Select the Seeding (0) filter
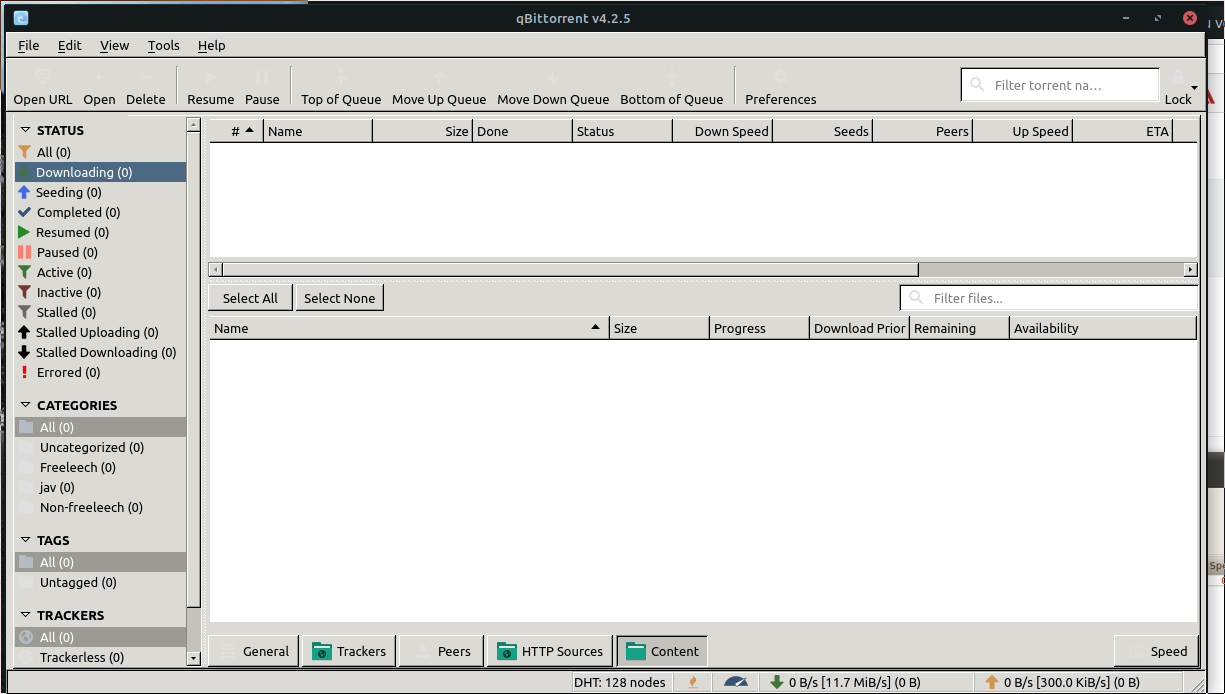The image size is (1225, 694). point(100,192)
